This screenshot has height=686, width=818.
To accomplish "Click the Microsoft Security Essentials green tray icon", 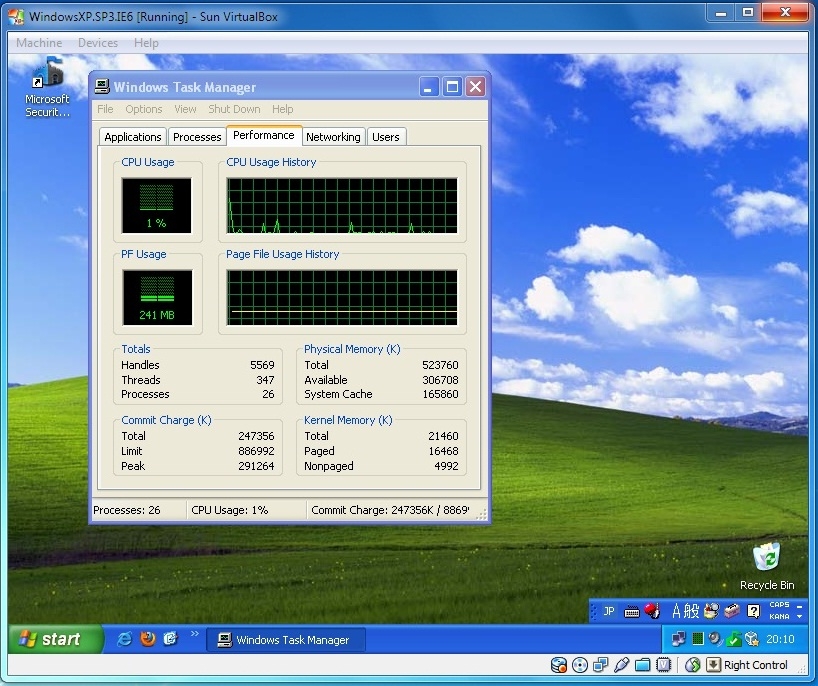I will pyautogui.click(x=733, y=639).
